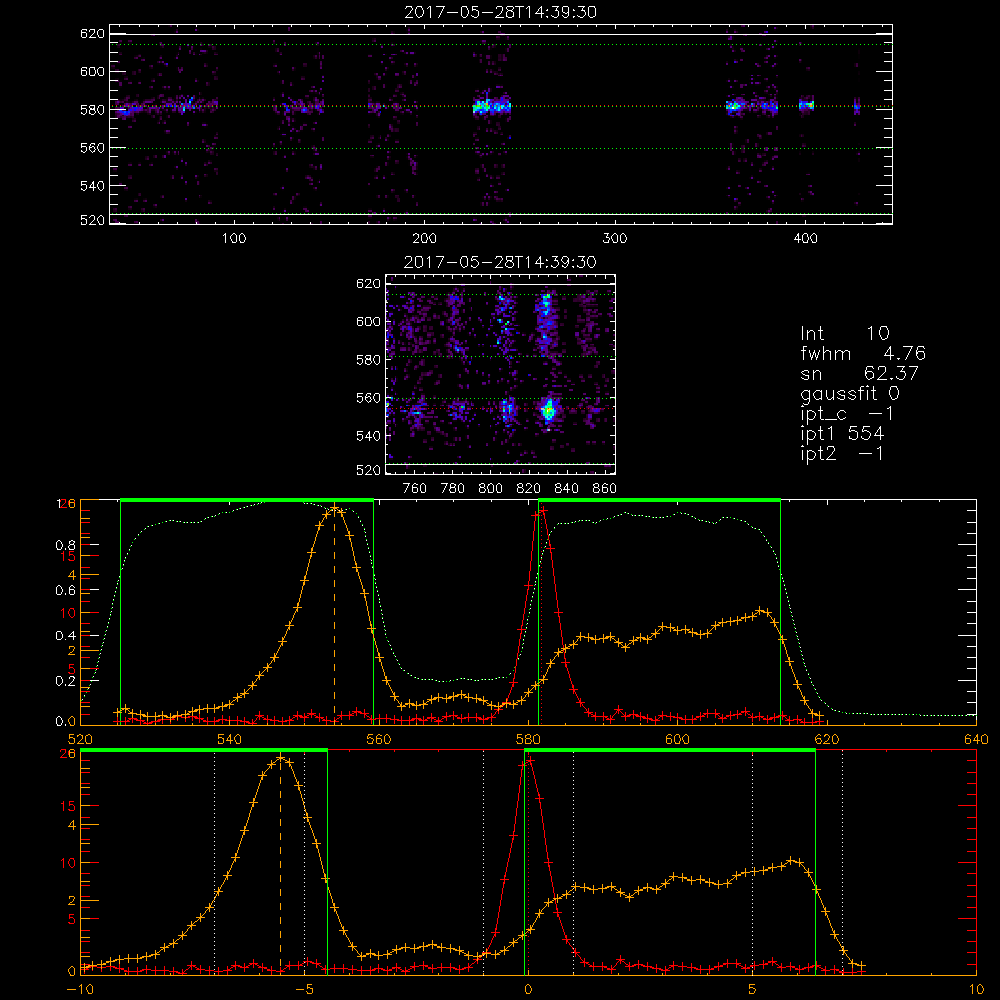Click y-axis label 580 of the top image
The width and height of the screenshot is (1000, 1000).
click(92, 110)
